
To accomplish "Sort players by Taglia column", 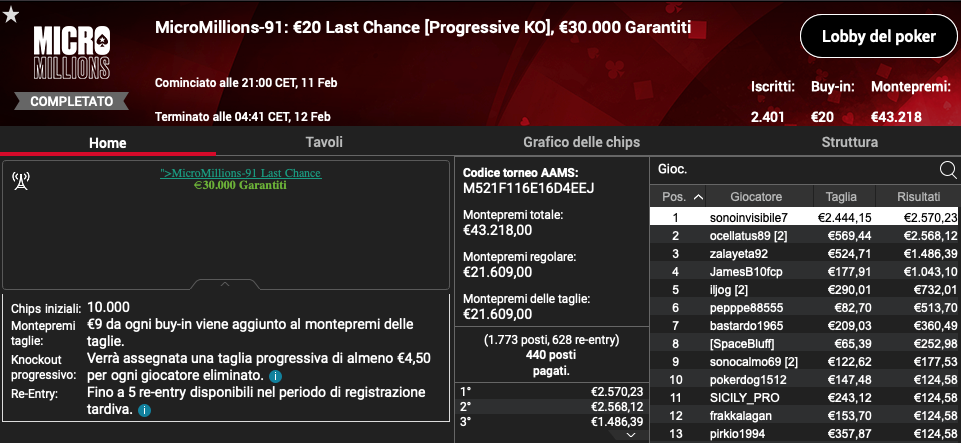I will [841, 197].
